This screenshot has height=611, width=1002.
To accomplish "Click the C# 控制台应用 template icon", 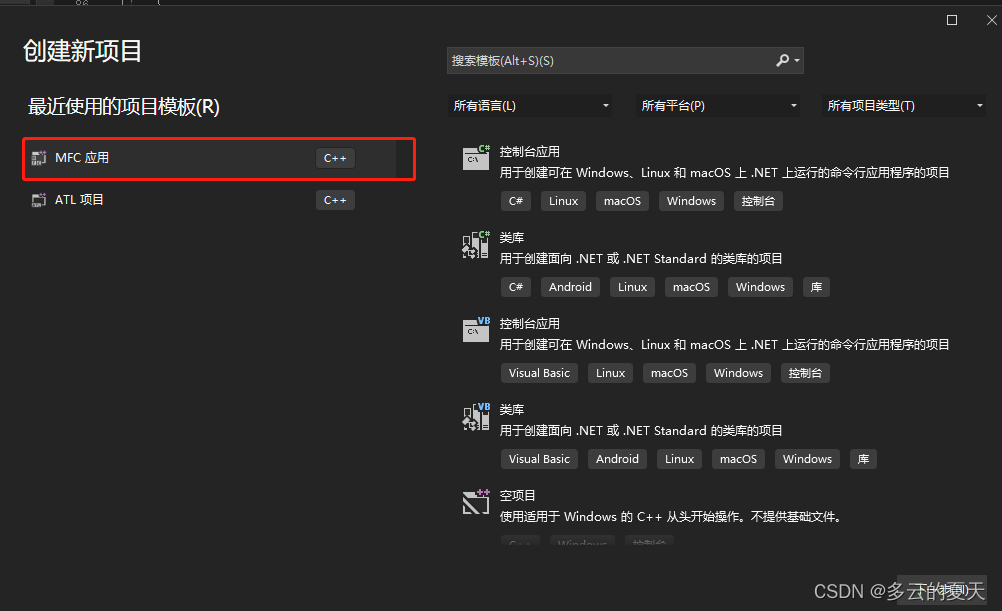I will [x=476, y=157].
